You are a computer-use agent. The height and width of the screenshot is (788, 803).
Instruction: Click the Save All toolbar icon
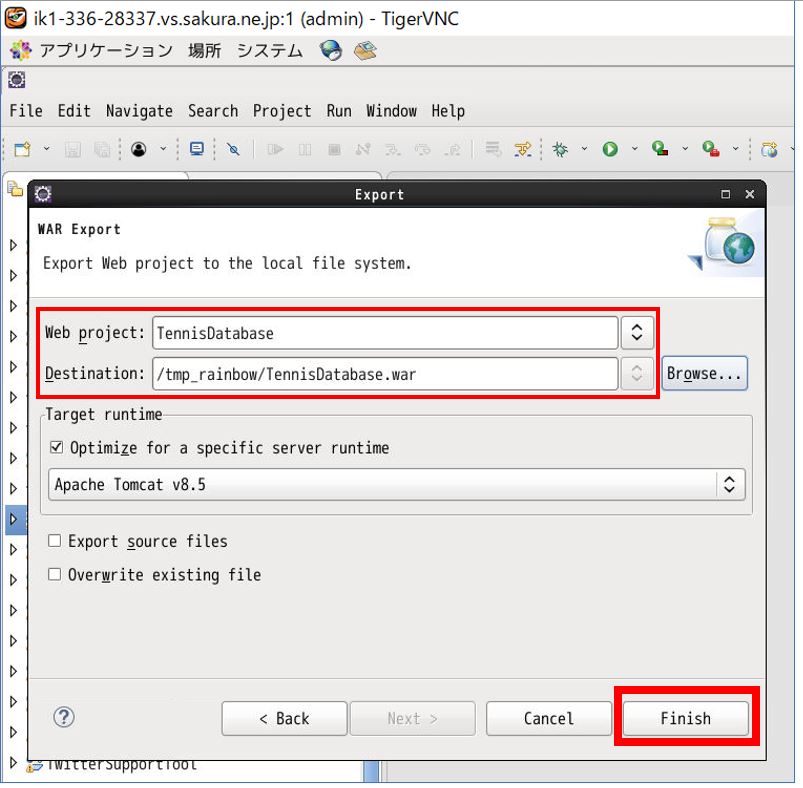tap(102, 150)
